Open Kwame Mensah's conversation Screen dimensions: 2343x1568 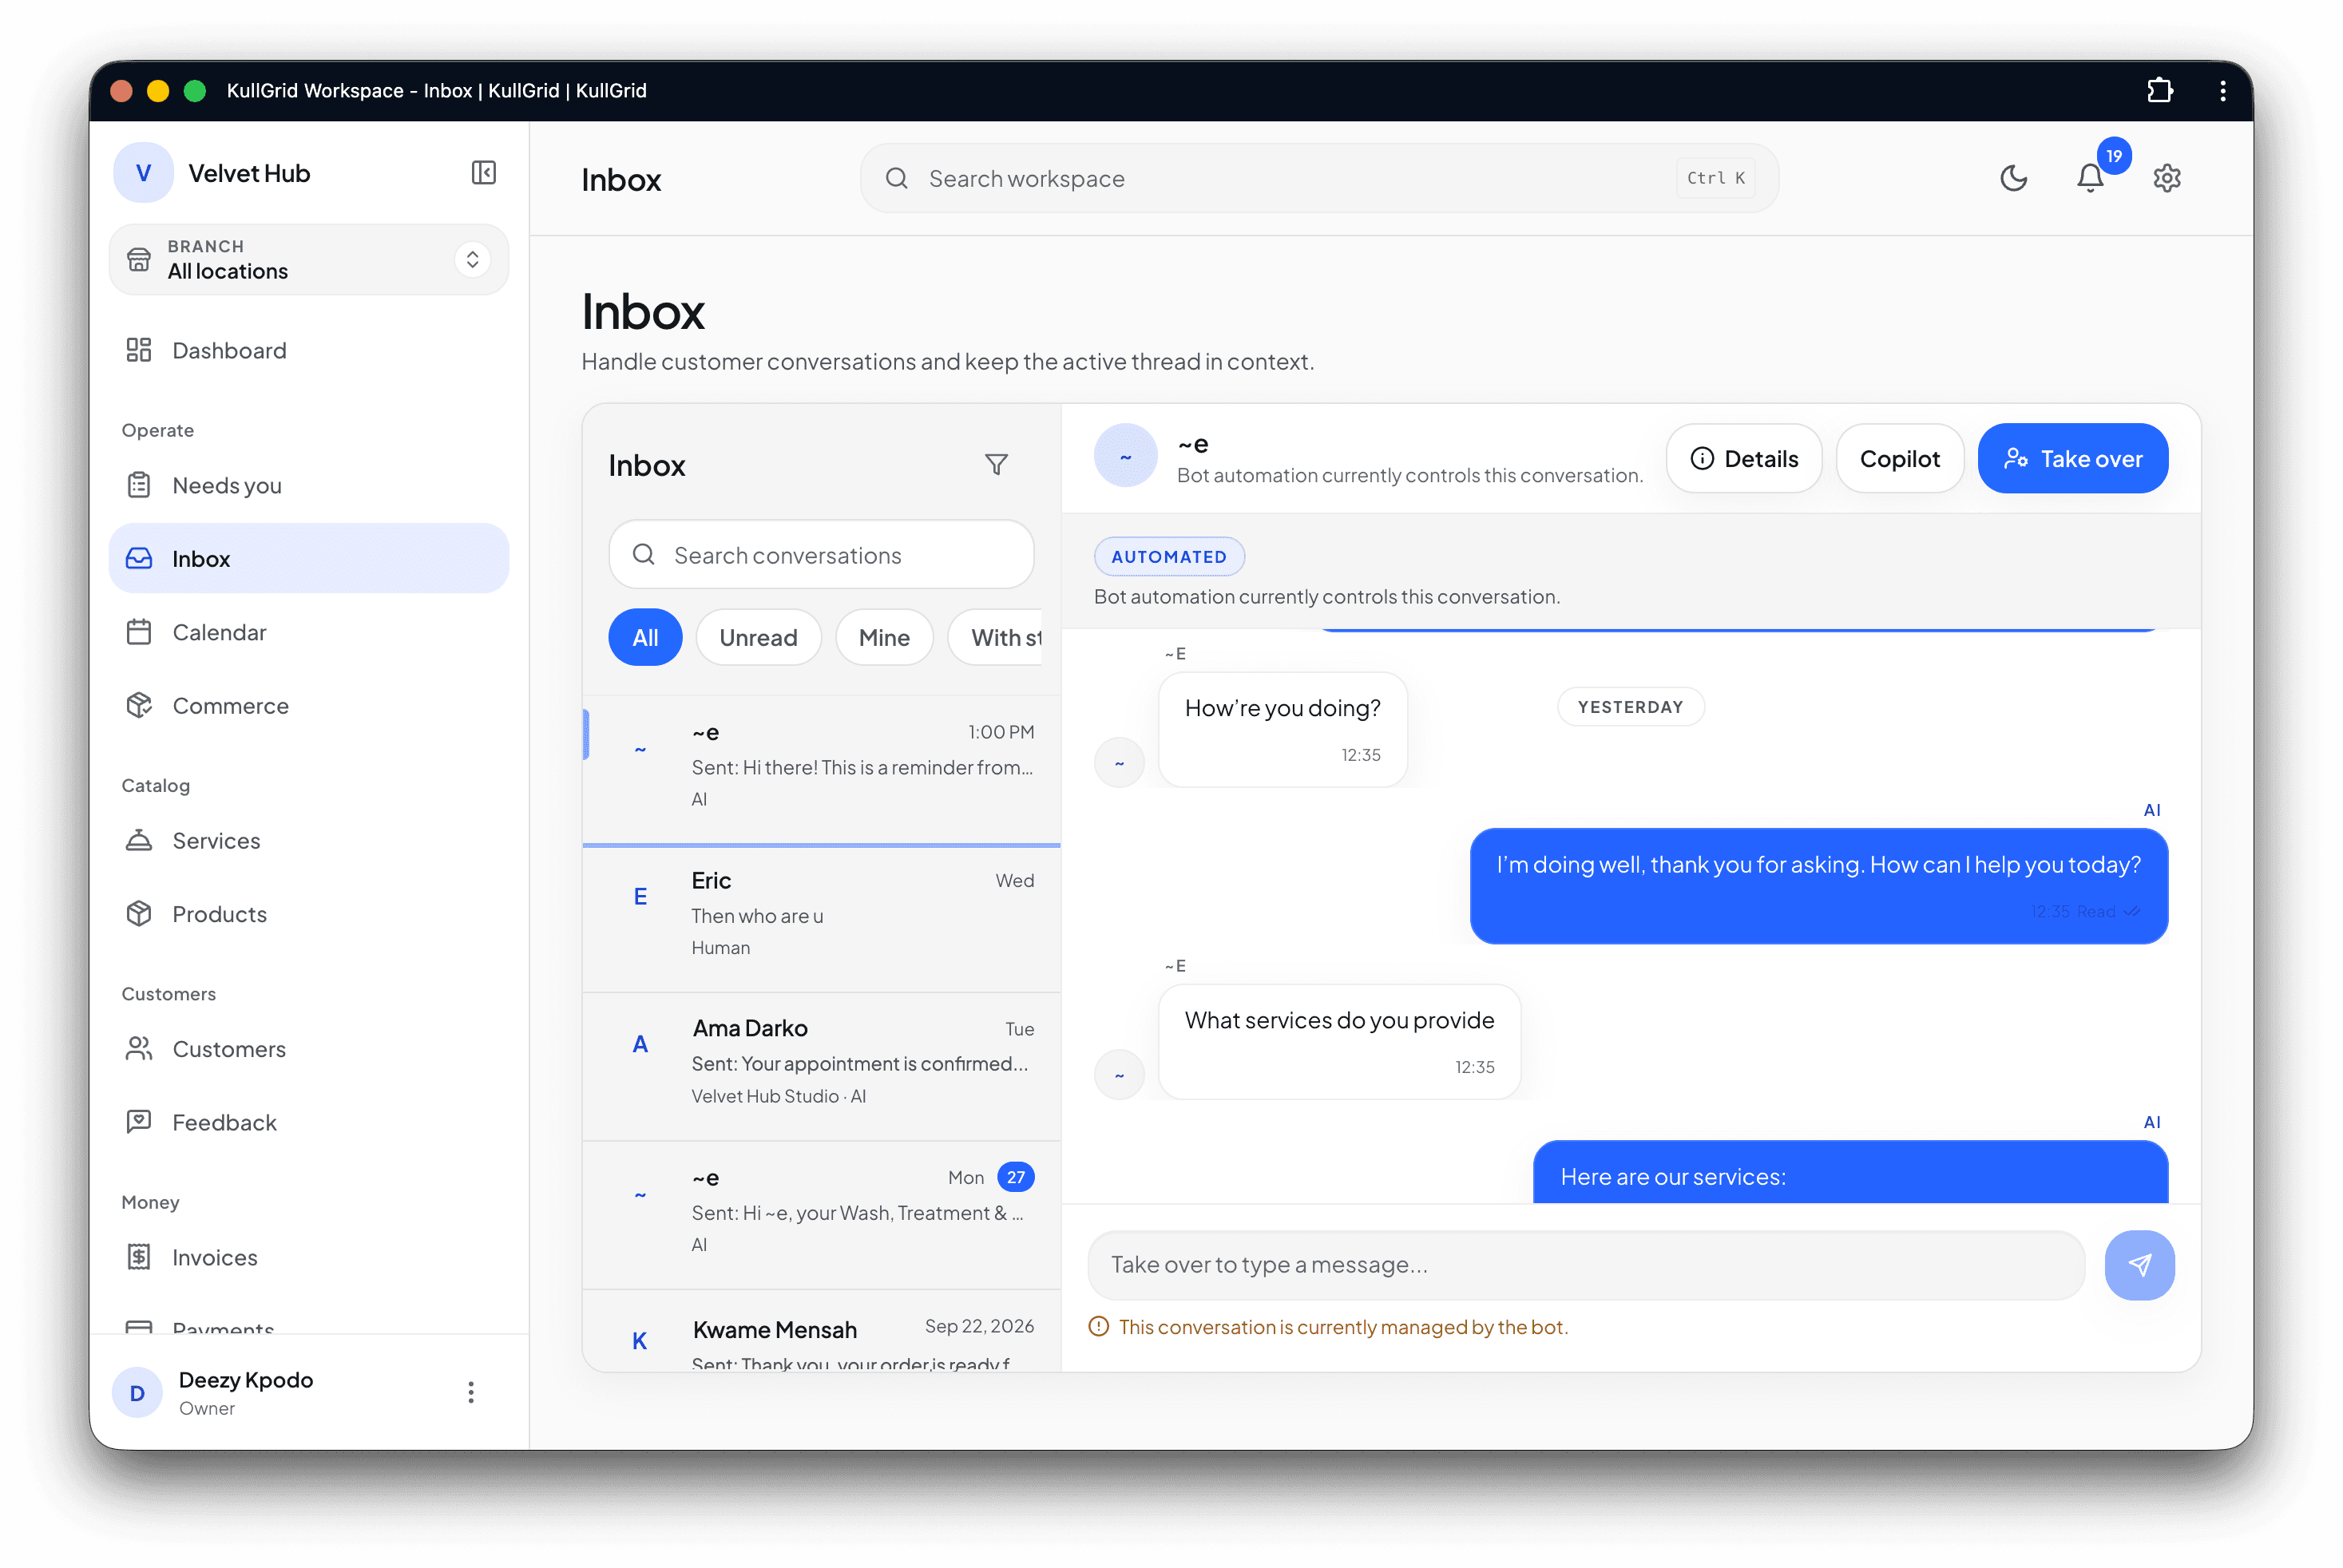click(821, 1332)
